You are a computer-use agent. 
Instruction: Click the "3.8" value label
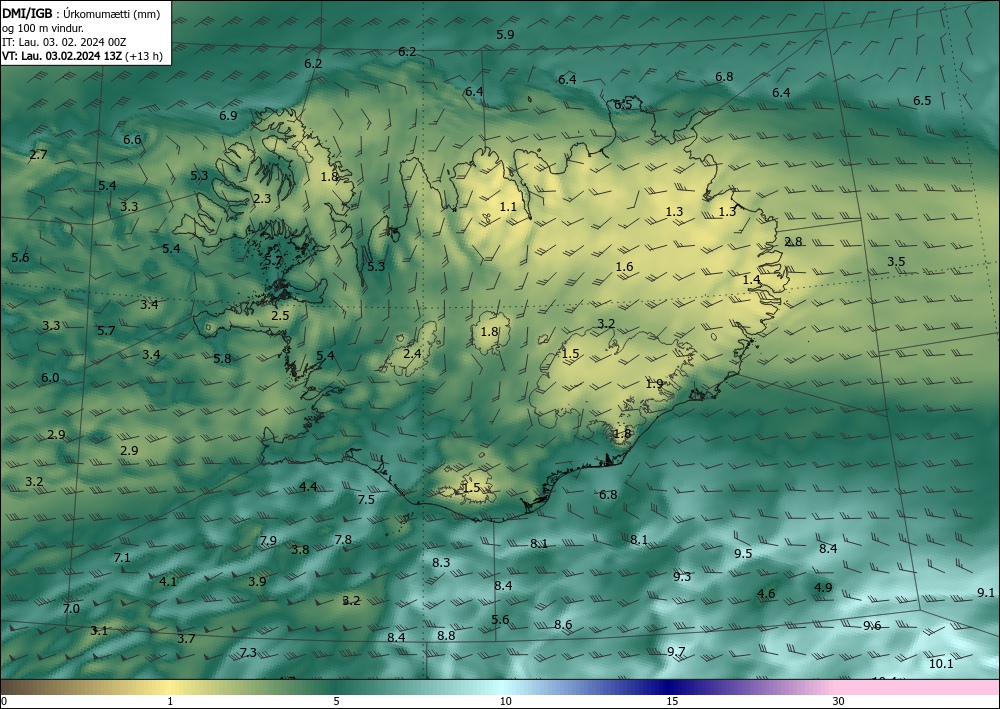300,549
